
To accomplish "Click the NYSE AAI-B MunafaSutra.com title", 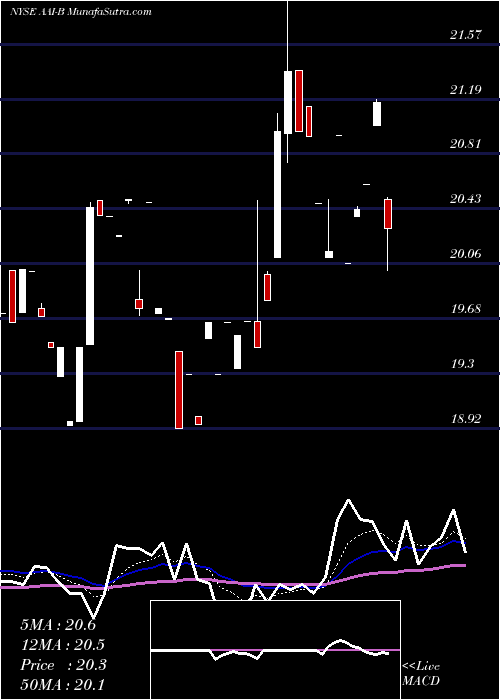I will (x=81, y=12).
